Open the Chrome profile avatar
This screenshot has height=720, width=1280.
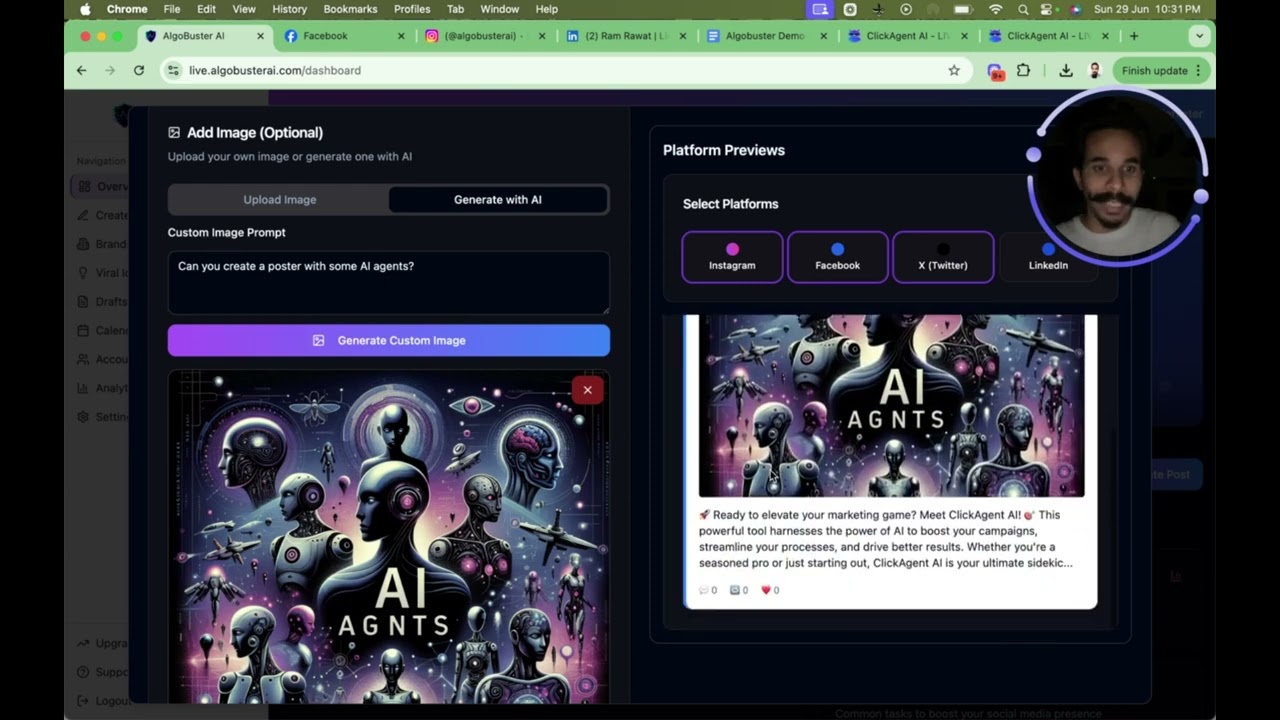coord(1095,70)
